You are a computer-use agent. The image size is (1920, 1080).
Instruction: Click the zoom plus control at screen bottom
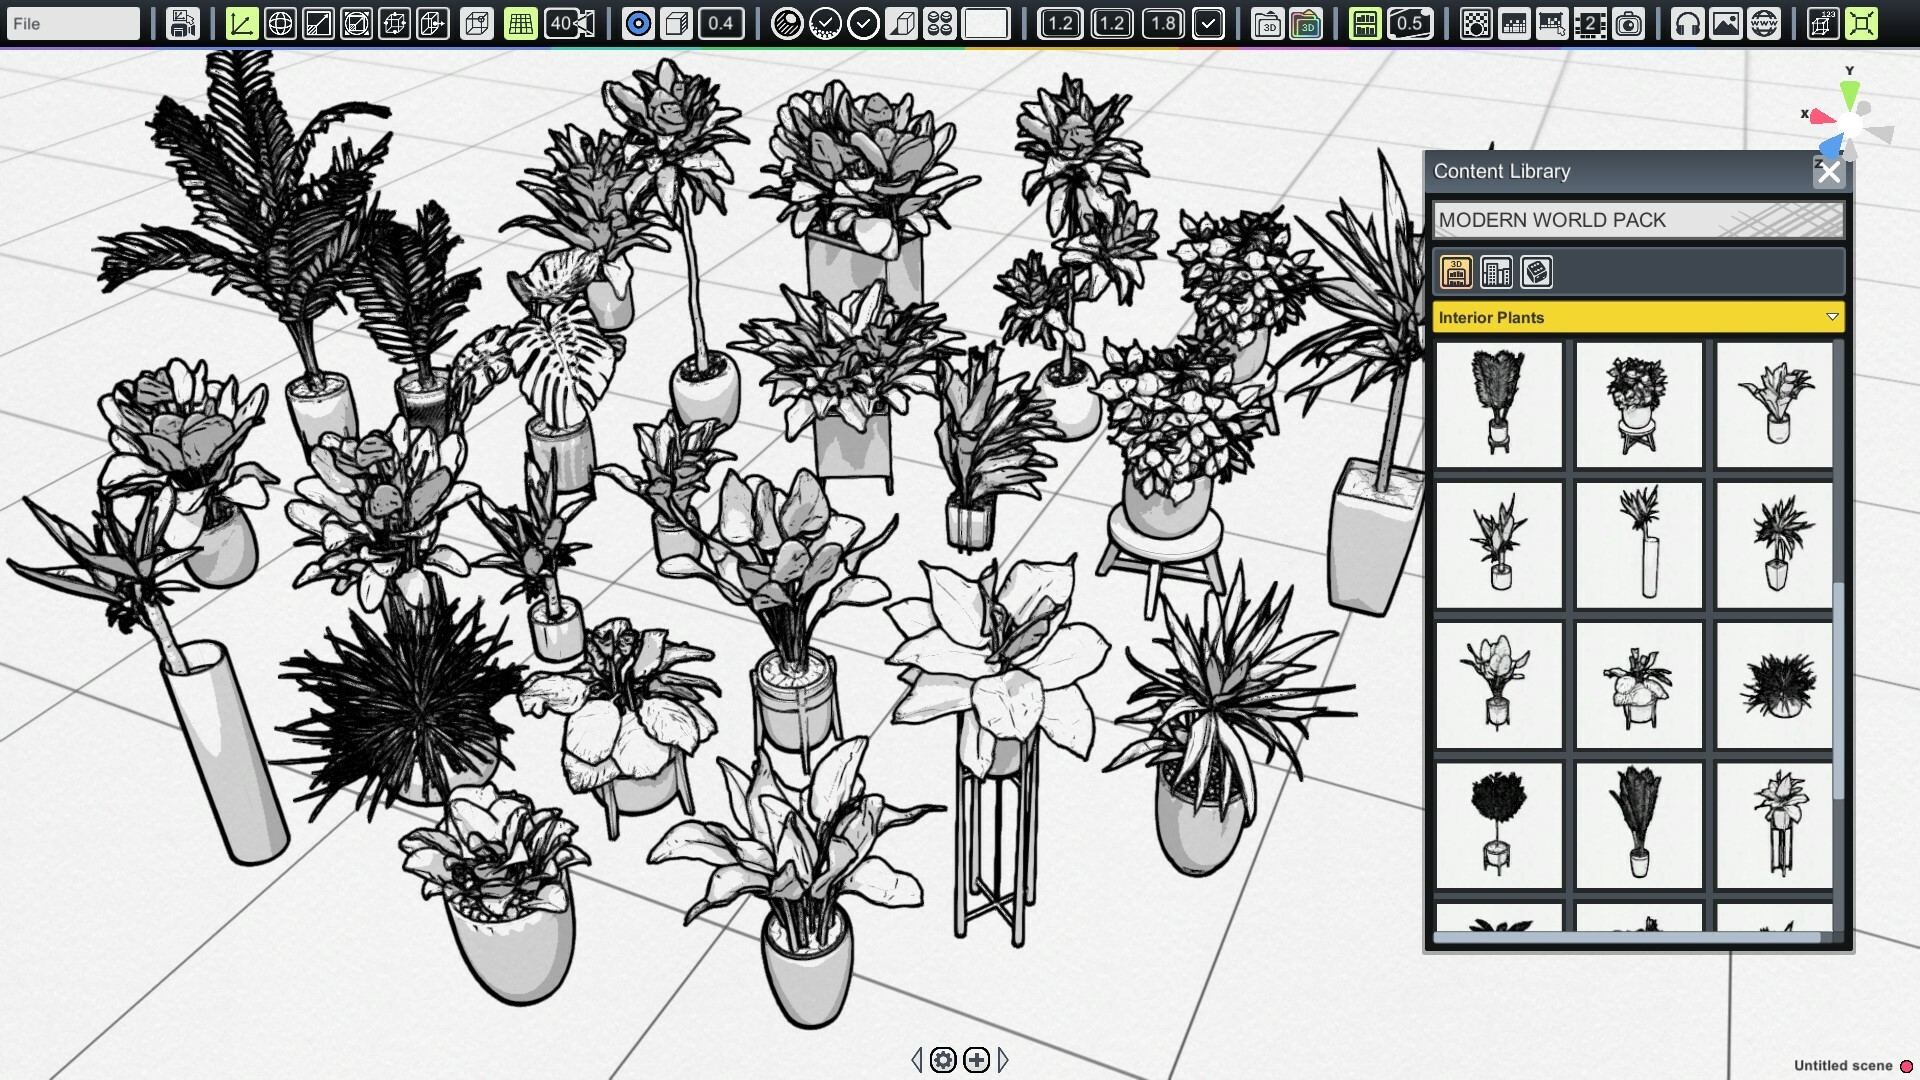coord(977,1061)
